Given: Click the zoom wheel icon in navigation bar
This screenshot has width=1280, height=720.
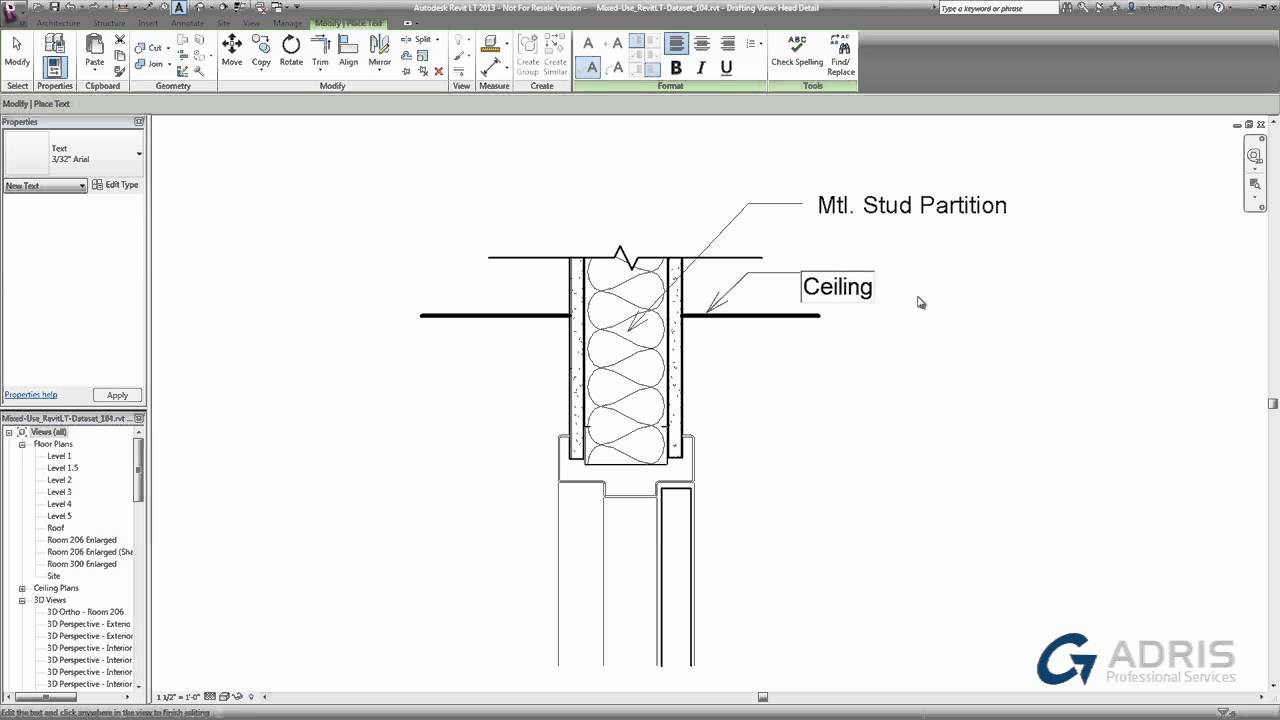Looking at the screenshot, I should (1254, 155).
